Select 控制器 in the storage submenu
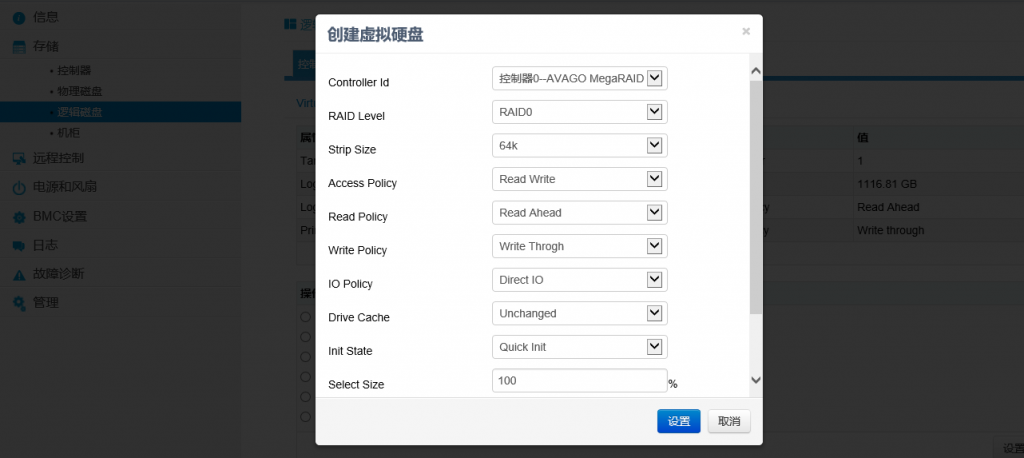Screen dimensions: 1024x458 pyautogui.click(x=74, y=71)
